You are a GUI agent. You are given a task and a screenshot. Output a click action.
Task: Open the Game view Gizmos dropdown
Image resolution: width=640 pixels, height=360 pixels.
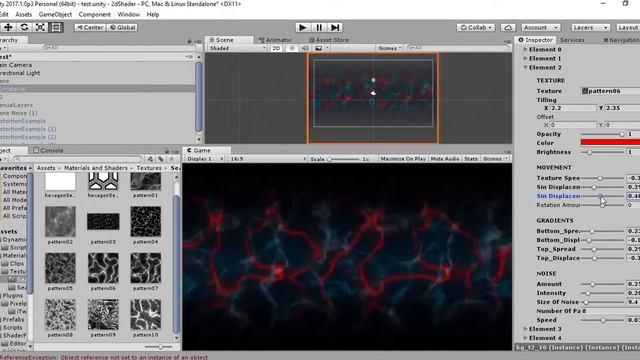pos(495,159)
